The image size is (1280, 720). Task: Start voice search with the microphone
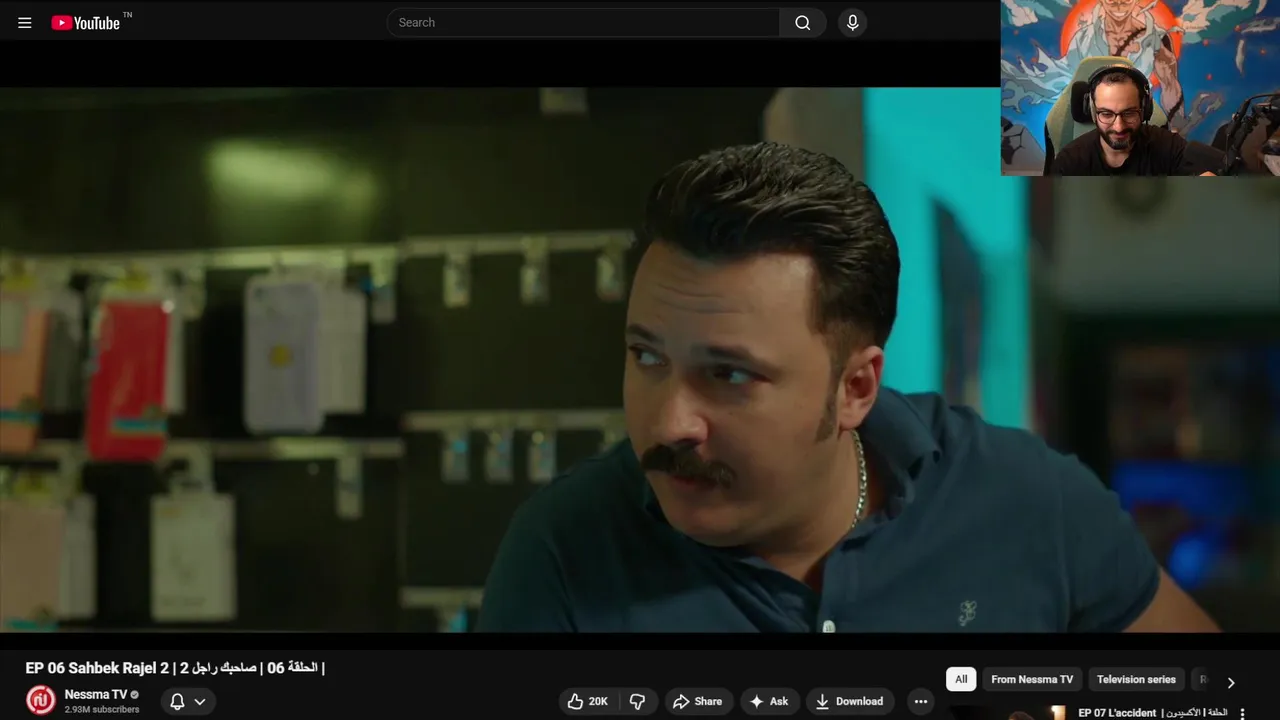[x=852, y=22]
